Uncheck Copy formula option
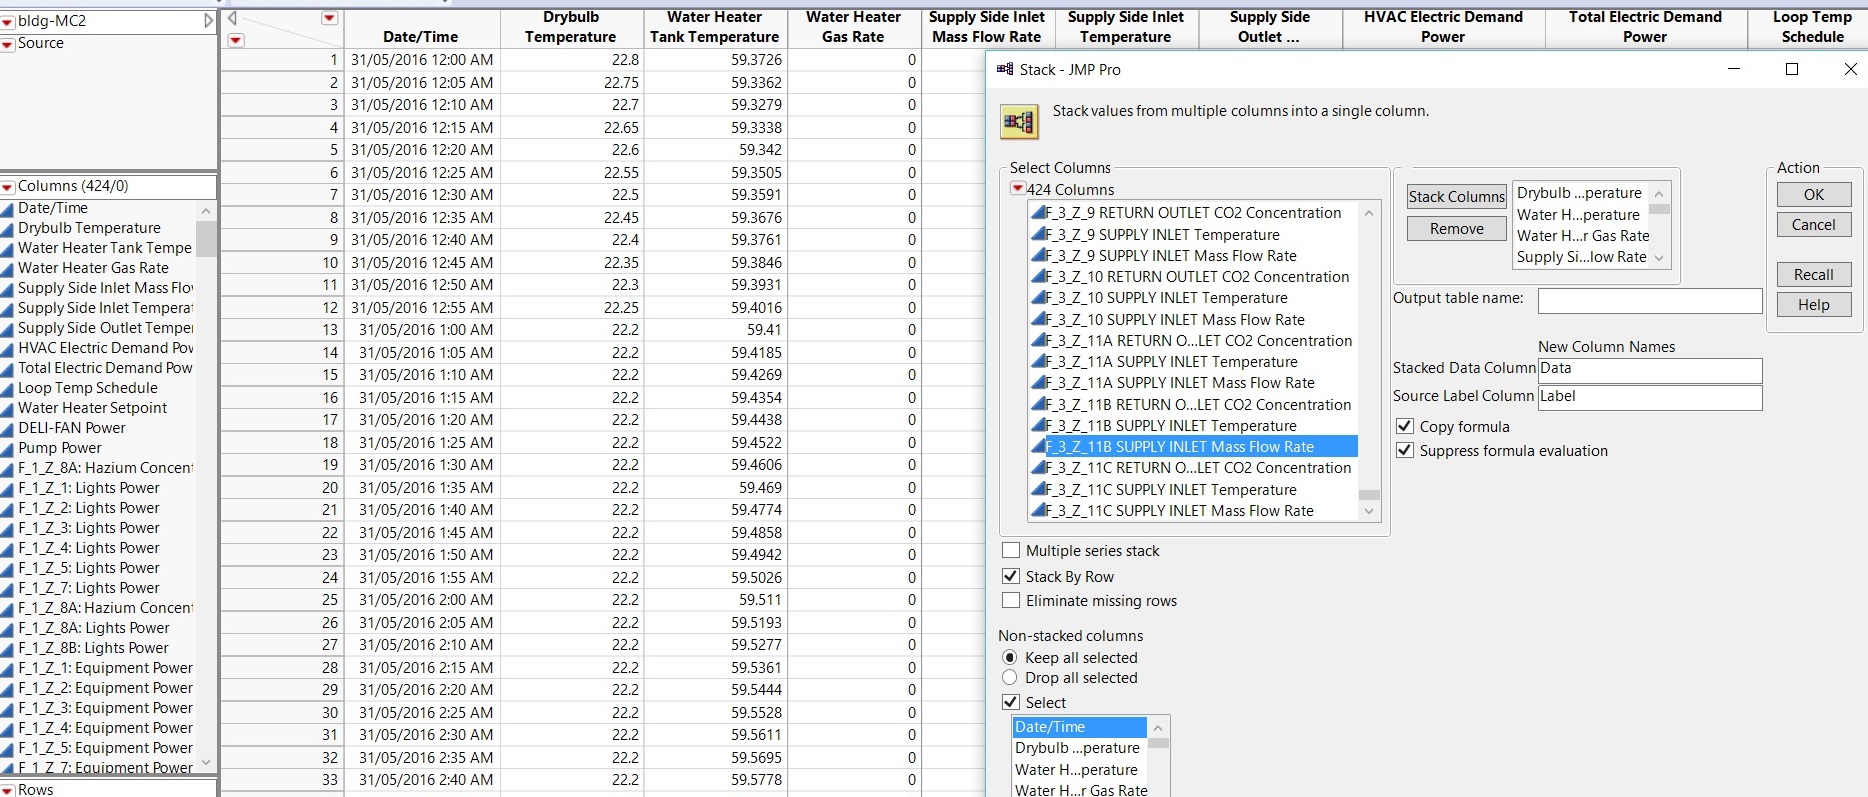 click(x=1405, y=427)
